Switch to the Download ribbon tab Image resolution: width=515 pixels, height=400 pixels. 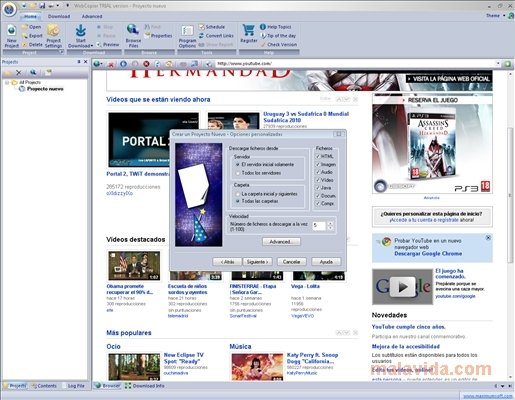(x=59, y=16)
